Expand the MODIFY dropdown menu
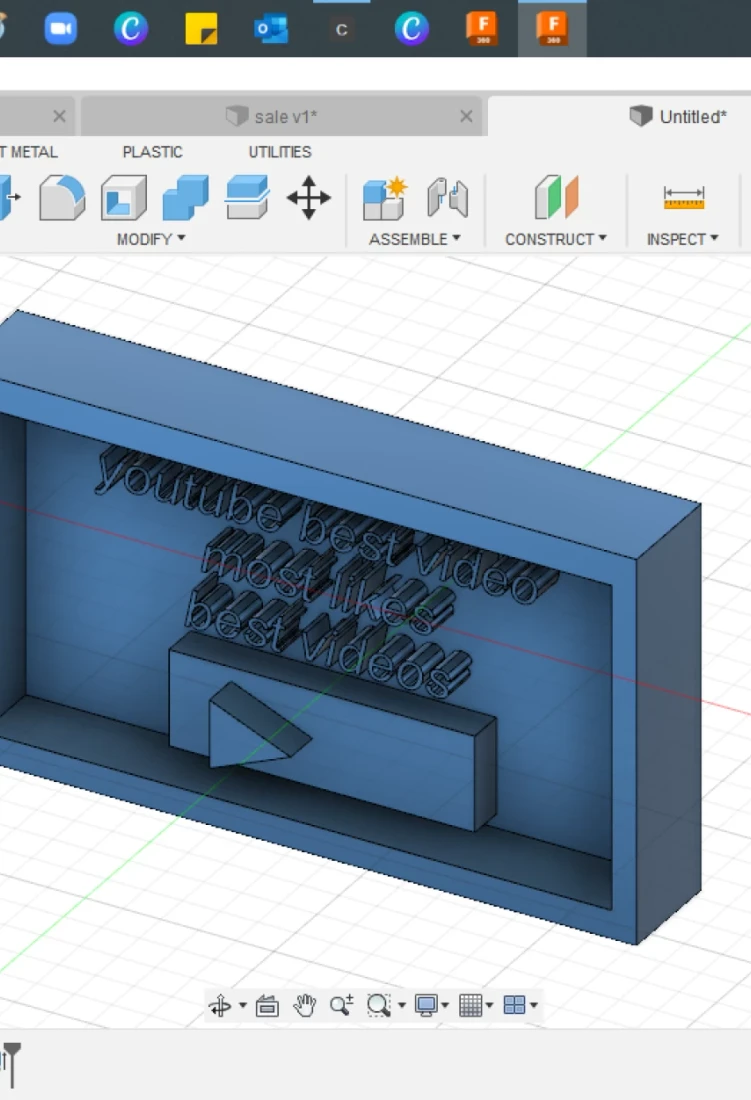 click(x=151, y=239)
